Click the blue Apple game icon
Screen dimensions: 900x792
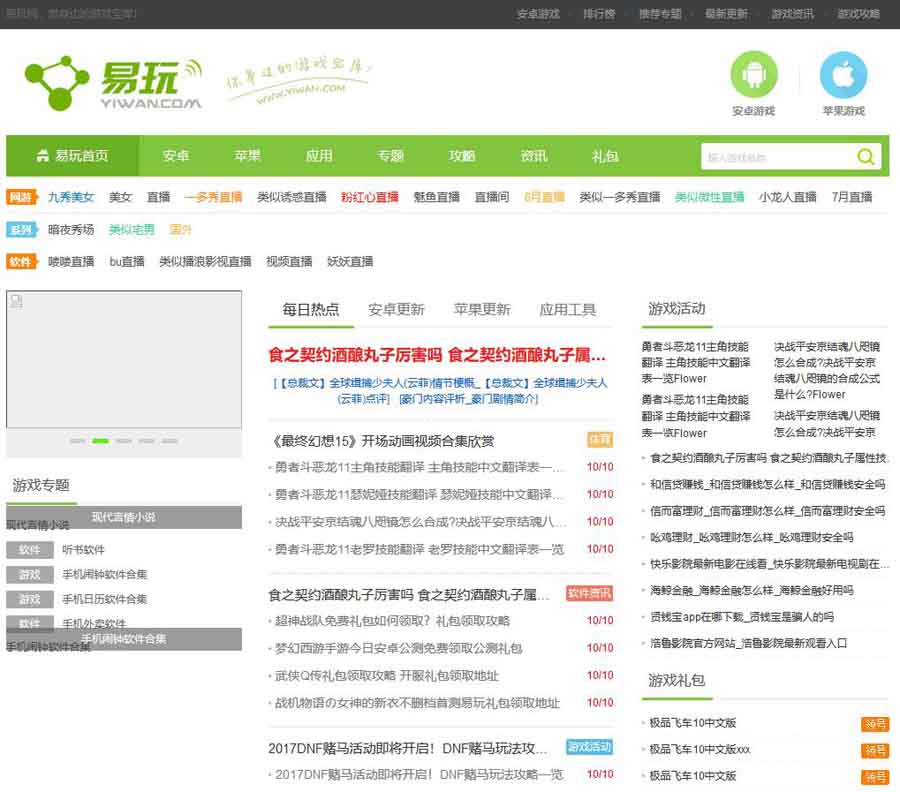pos(843,76)
